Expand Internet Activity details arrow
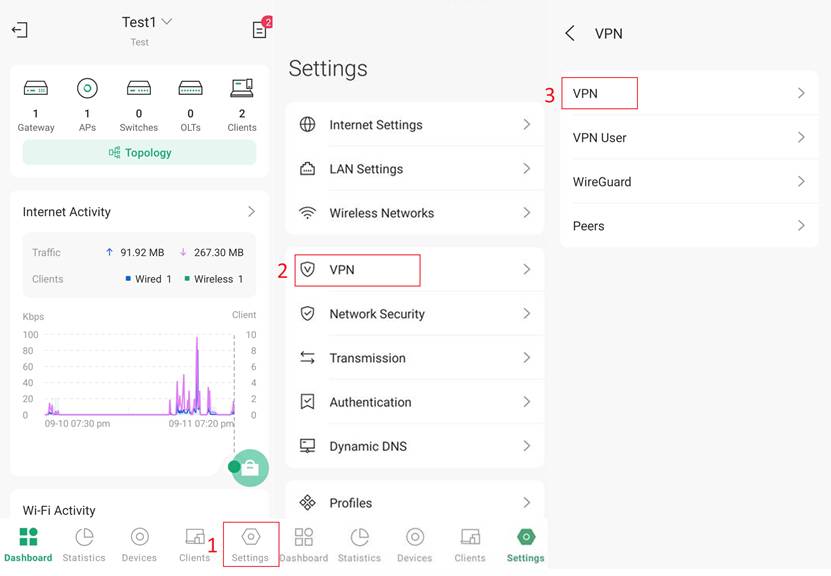 coord(251,212)
